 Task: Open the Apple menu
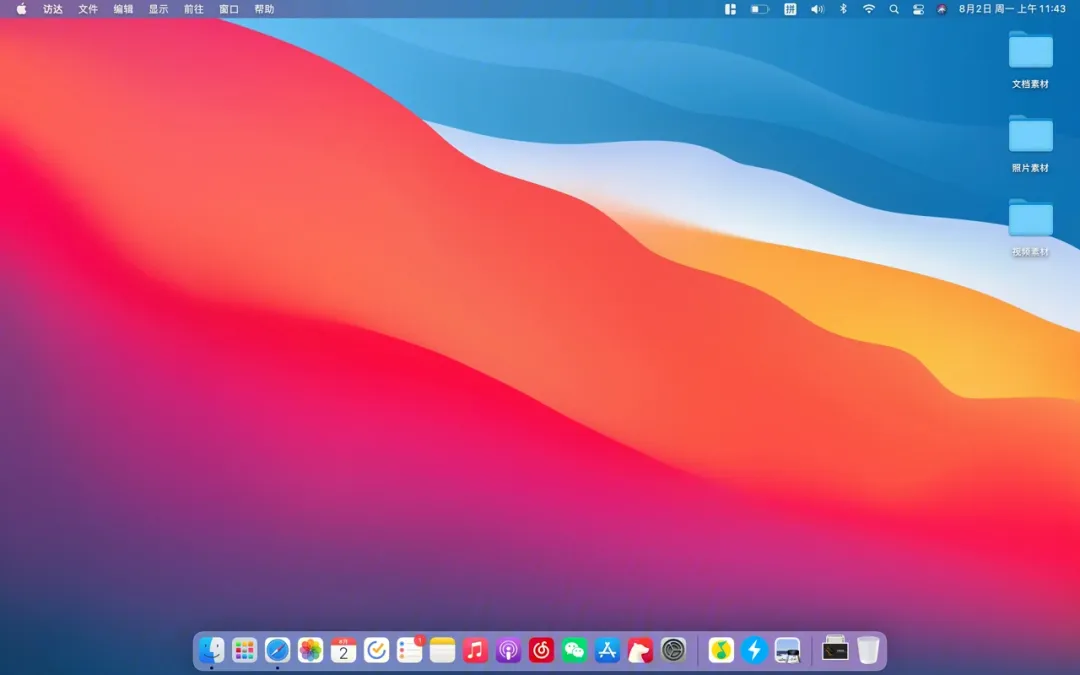[21, 9]
